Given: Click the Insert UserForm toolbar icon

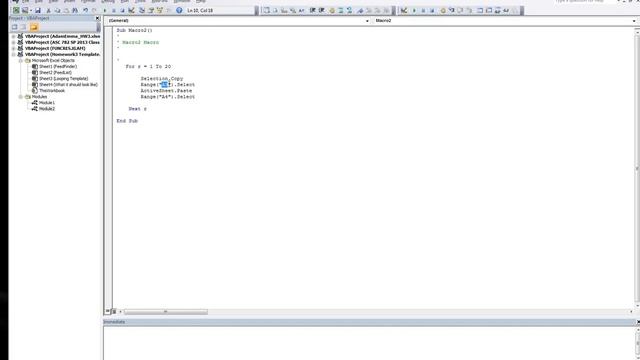Looking at the screenshot, I should tap(24, 10).
